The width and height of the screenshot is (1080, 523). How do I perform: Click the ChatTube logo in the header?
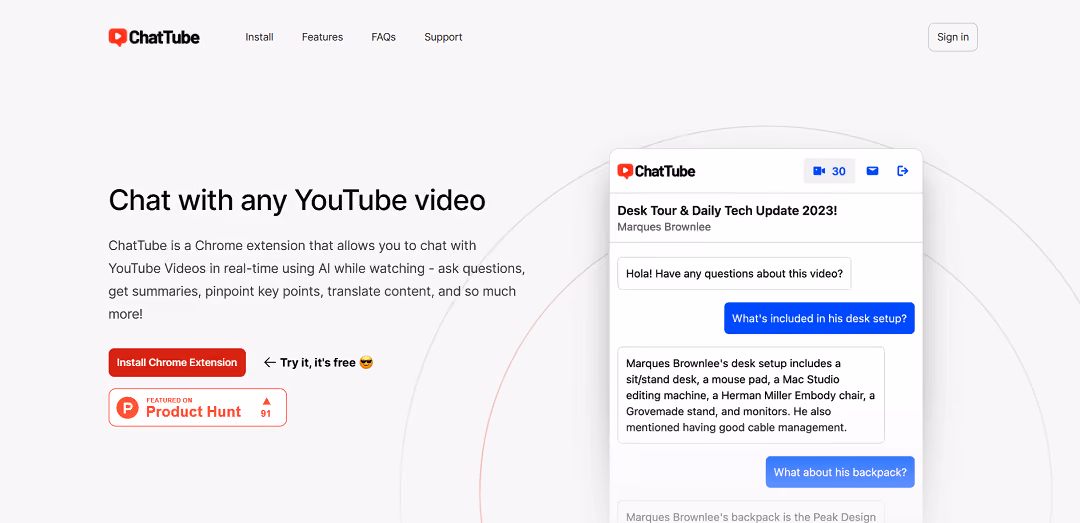154,37
